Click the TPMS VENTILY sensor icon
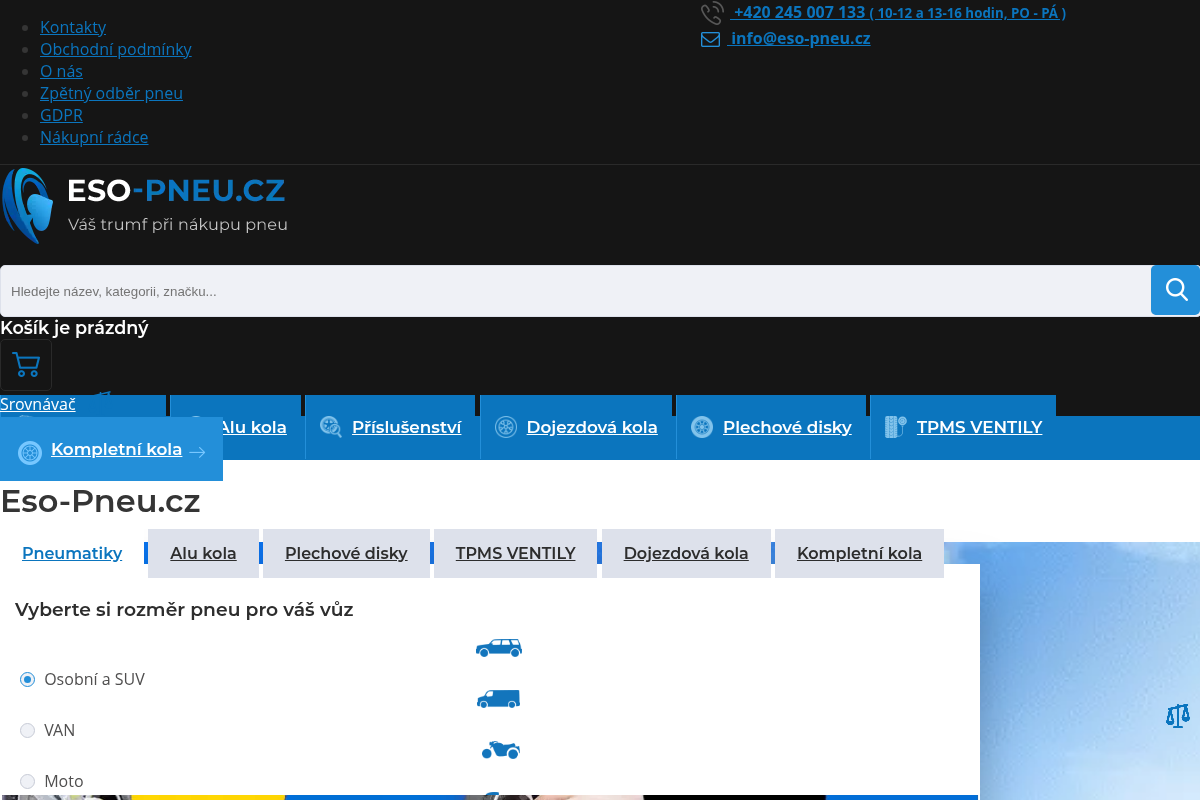The width and height of the screenshot is (1200, 800). coord(896,427)
